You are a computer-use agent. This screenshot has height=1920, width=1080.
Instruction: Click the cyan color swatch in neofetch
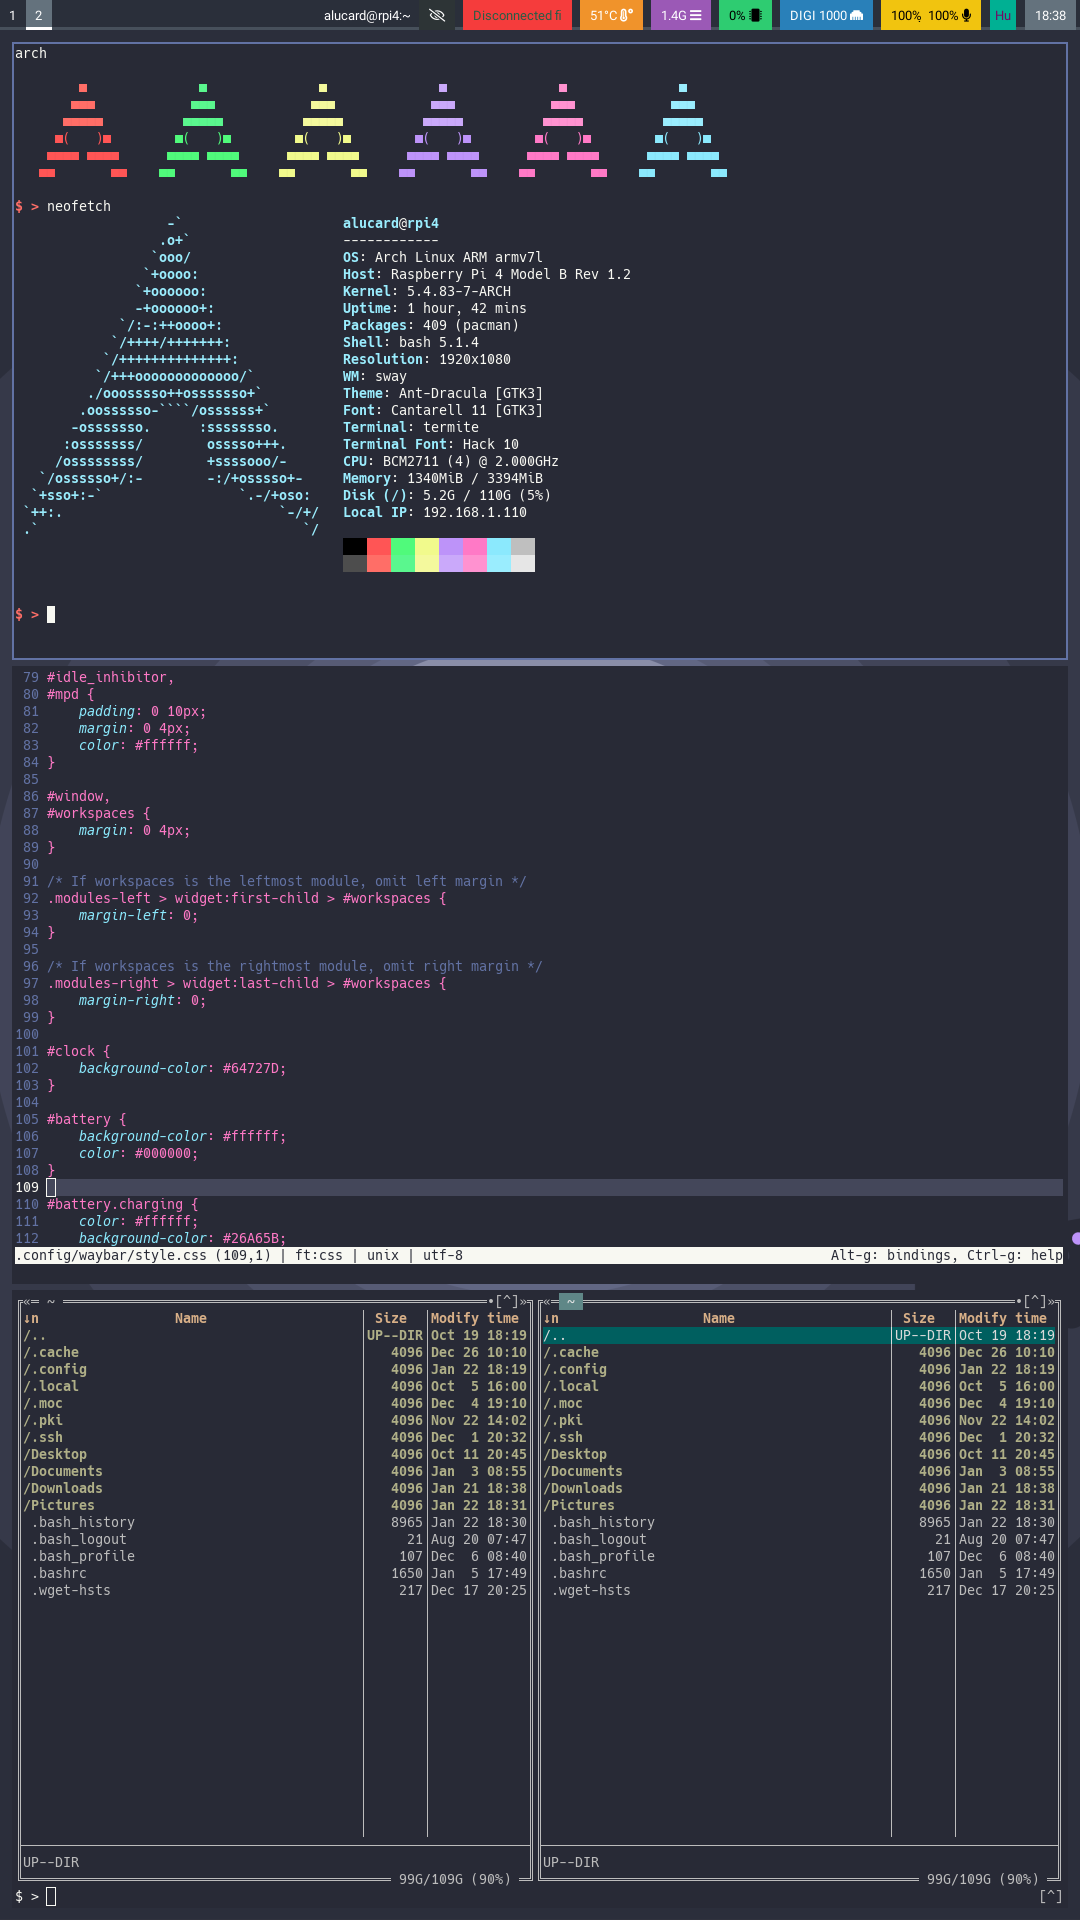pos(499,555)
